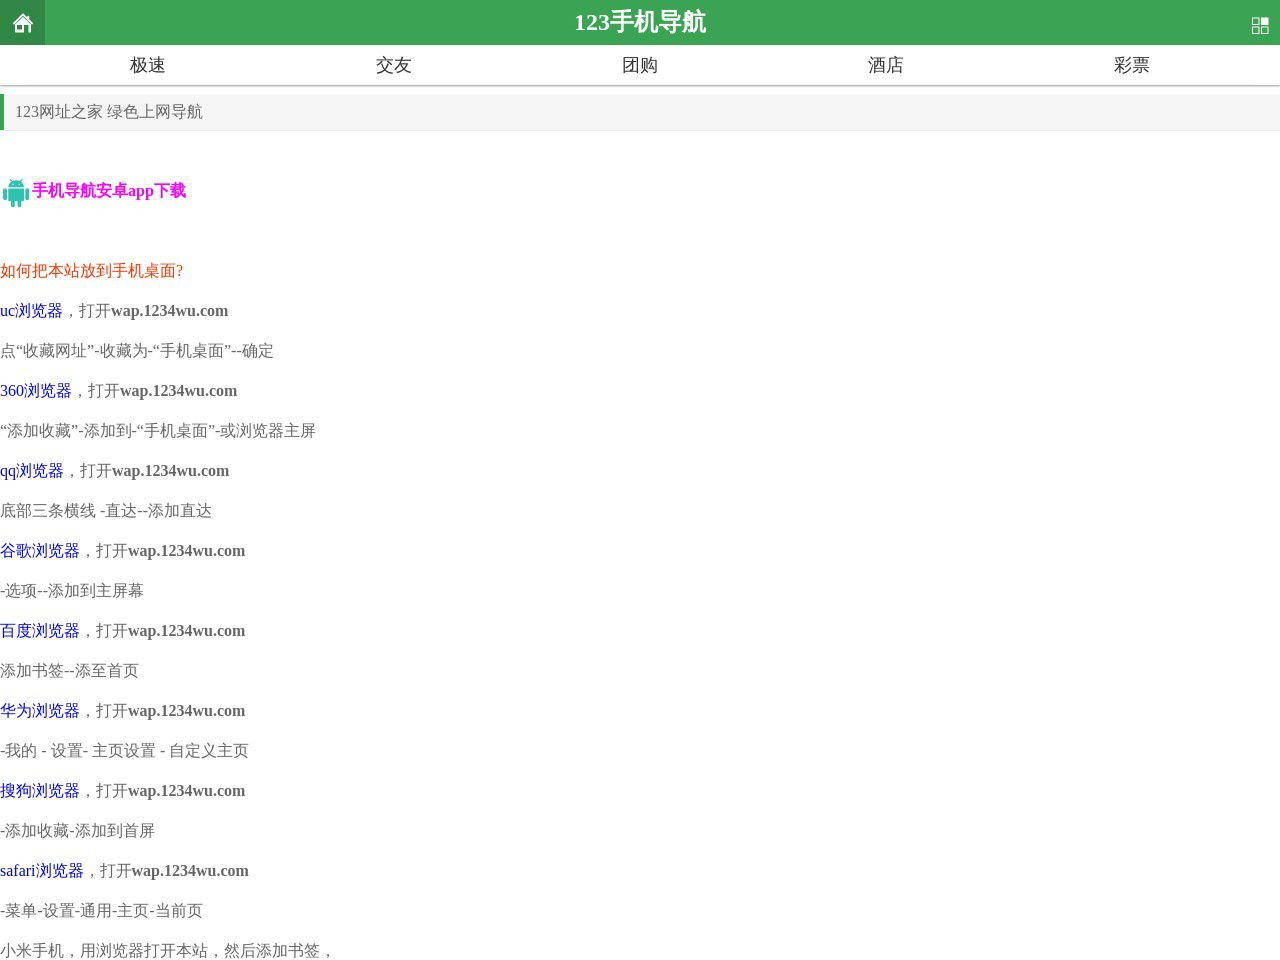The height and width of the screenshot is (960, 1280).
Task: Click the text -我的 - 设置- 主页设置 - 自定义主页
Action: tap(124, 751)
